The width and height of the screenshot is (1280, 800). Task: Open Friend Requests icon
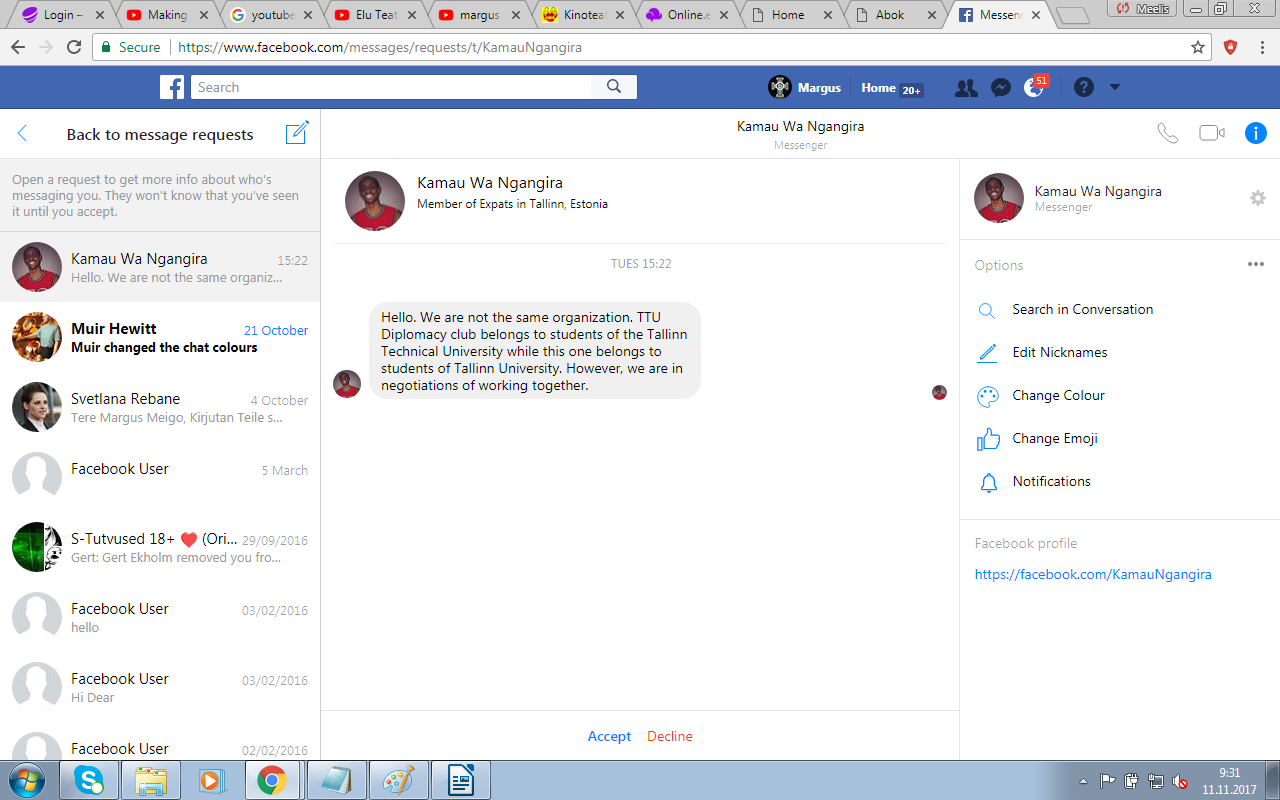(966, 88)
